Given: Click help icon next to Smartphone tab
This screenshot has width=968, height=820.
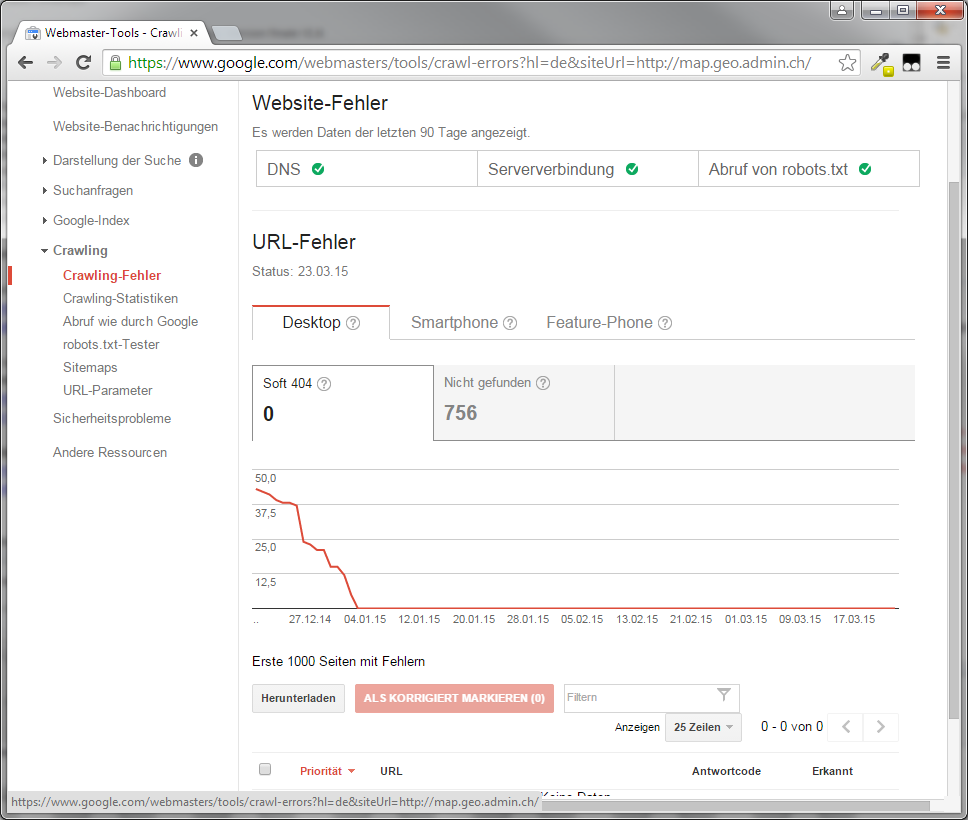Looking at the screenshot, I should [510, 323].
